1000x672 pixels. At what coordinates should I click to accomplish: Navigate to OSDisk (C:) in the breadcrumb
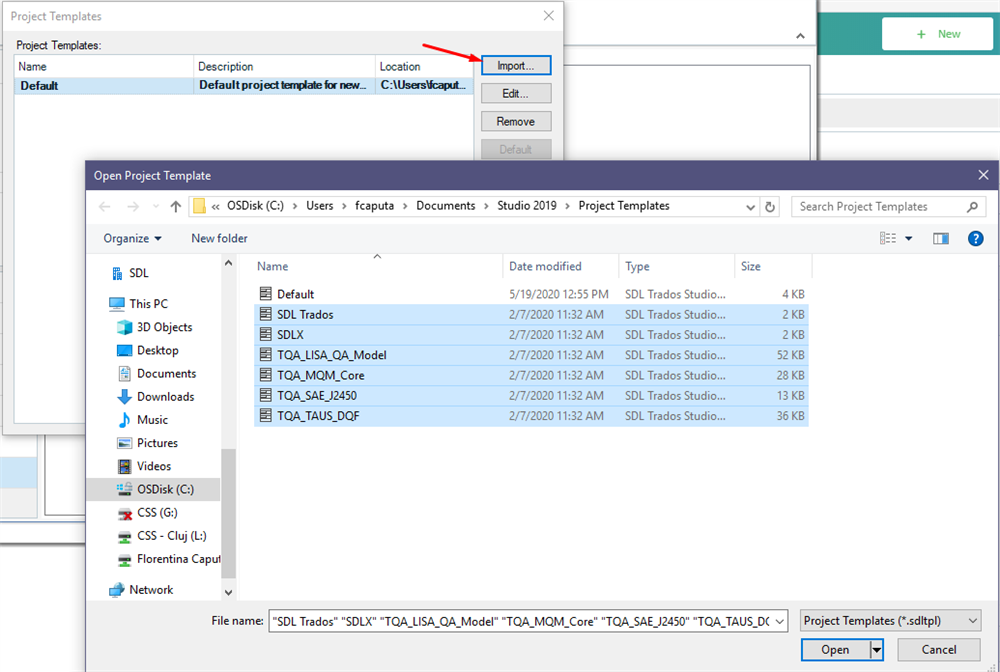tap(255, 206)
